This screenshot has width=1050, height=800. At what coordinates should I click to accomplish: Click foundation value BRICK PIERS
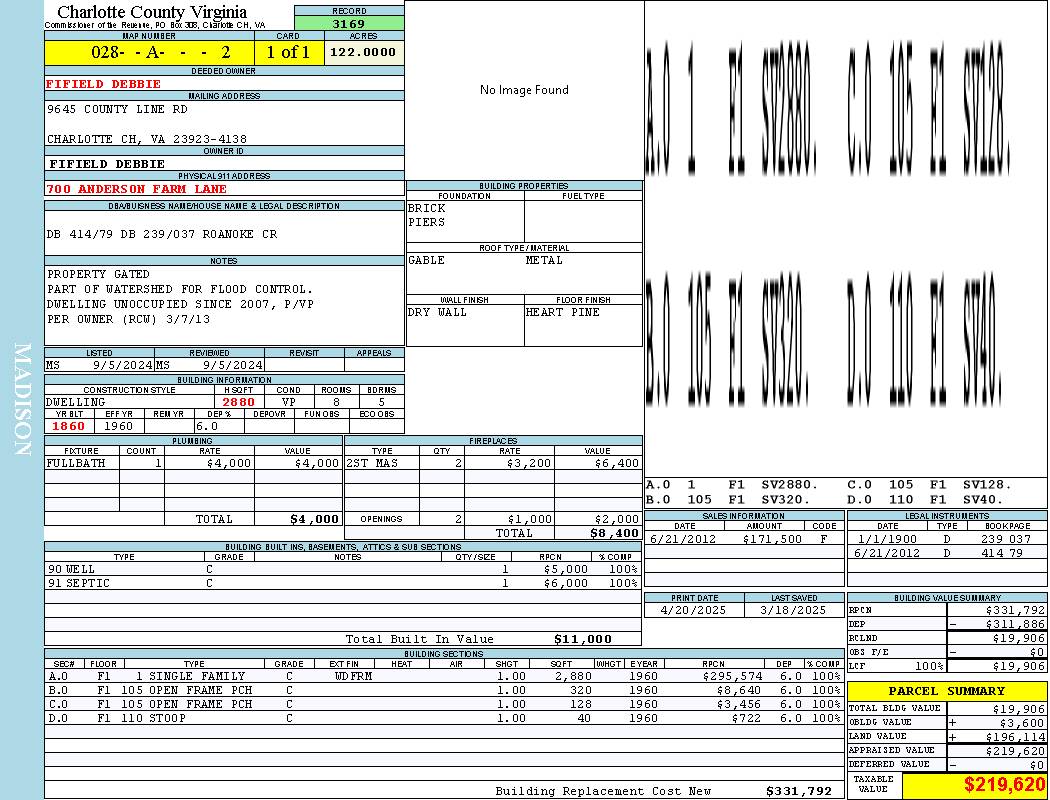(427, 215)
